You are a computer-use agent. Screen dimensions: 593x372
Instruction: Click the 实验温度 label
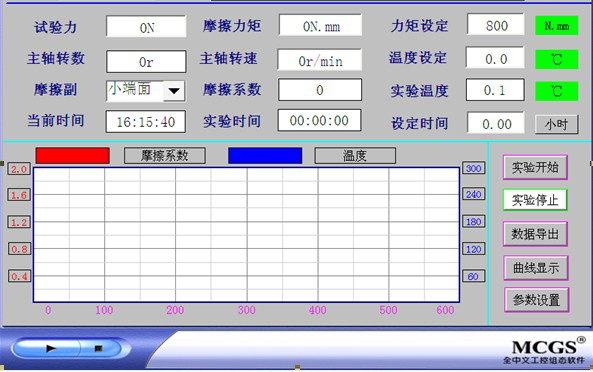coord(419,91)
